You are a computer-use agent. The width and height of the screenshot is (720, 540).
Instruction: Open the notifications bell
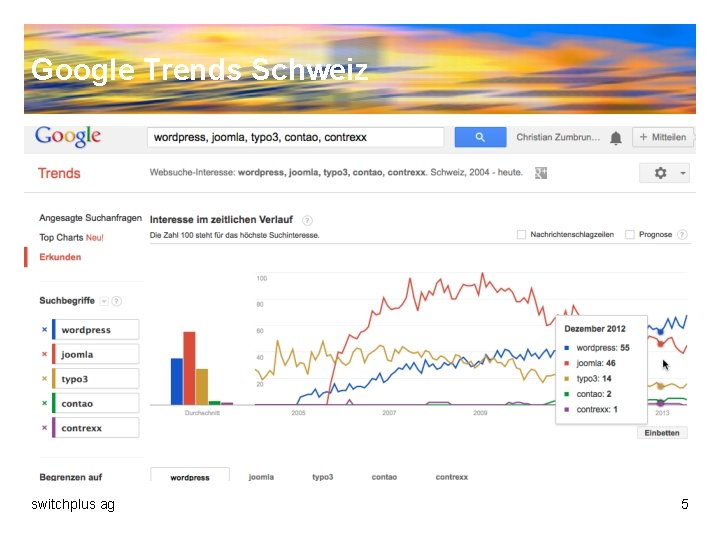click(616, 138)
